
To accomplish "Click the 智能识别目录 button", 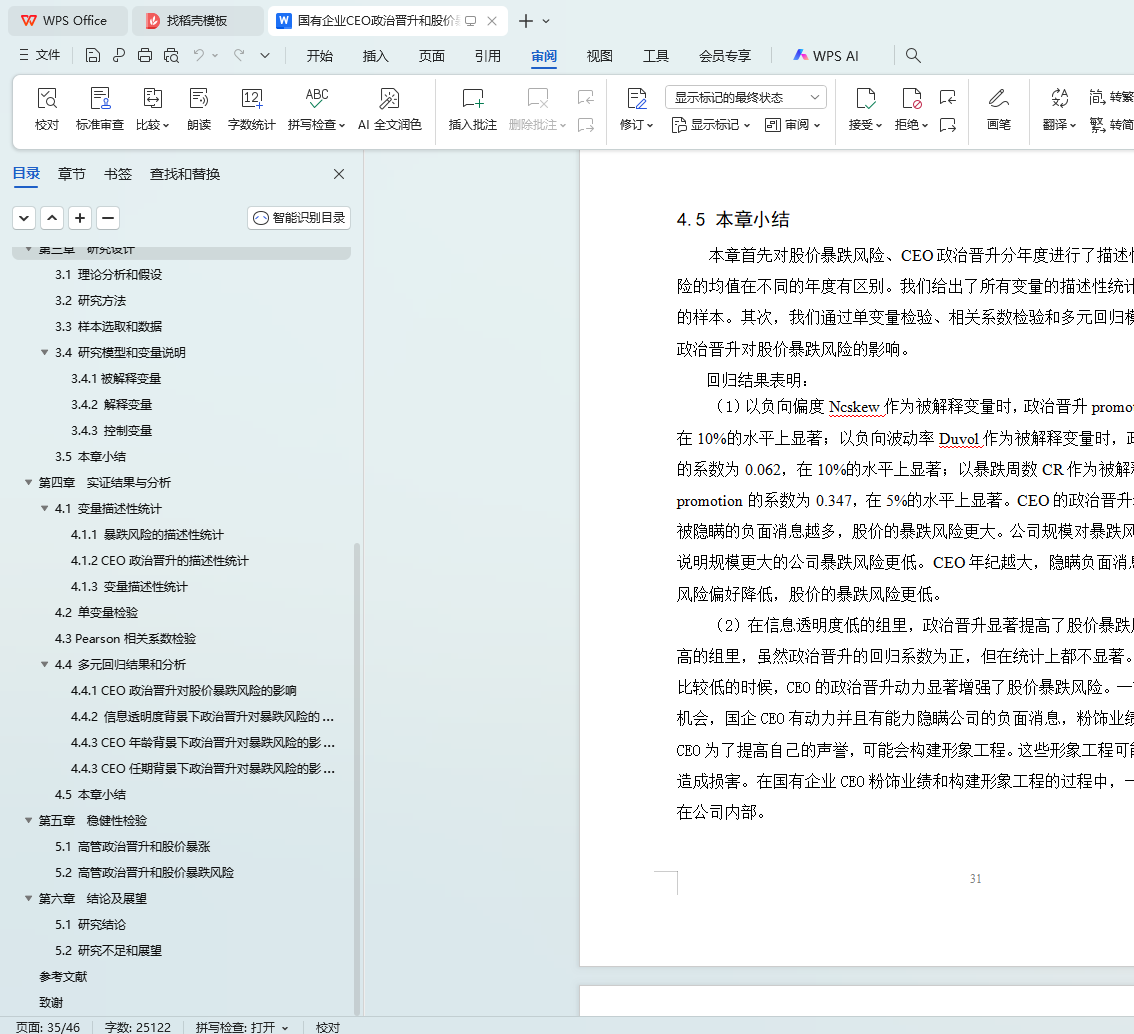I will tap(299, 218).
